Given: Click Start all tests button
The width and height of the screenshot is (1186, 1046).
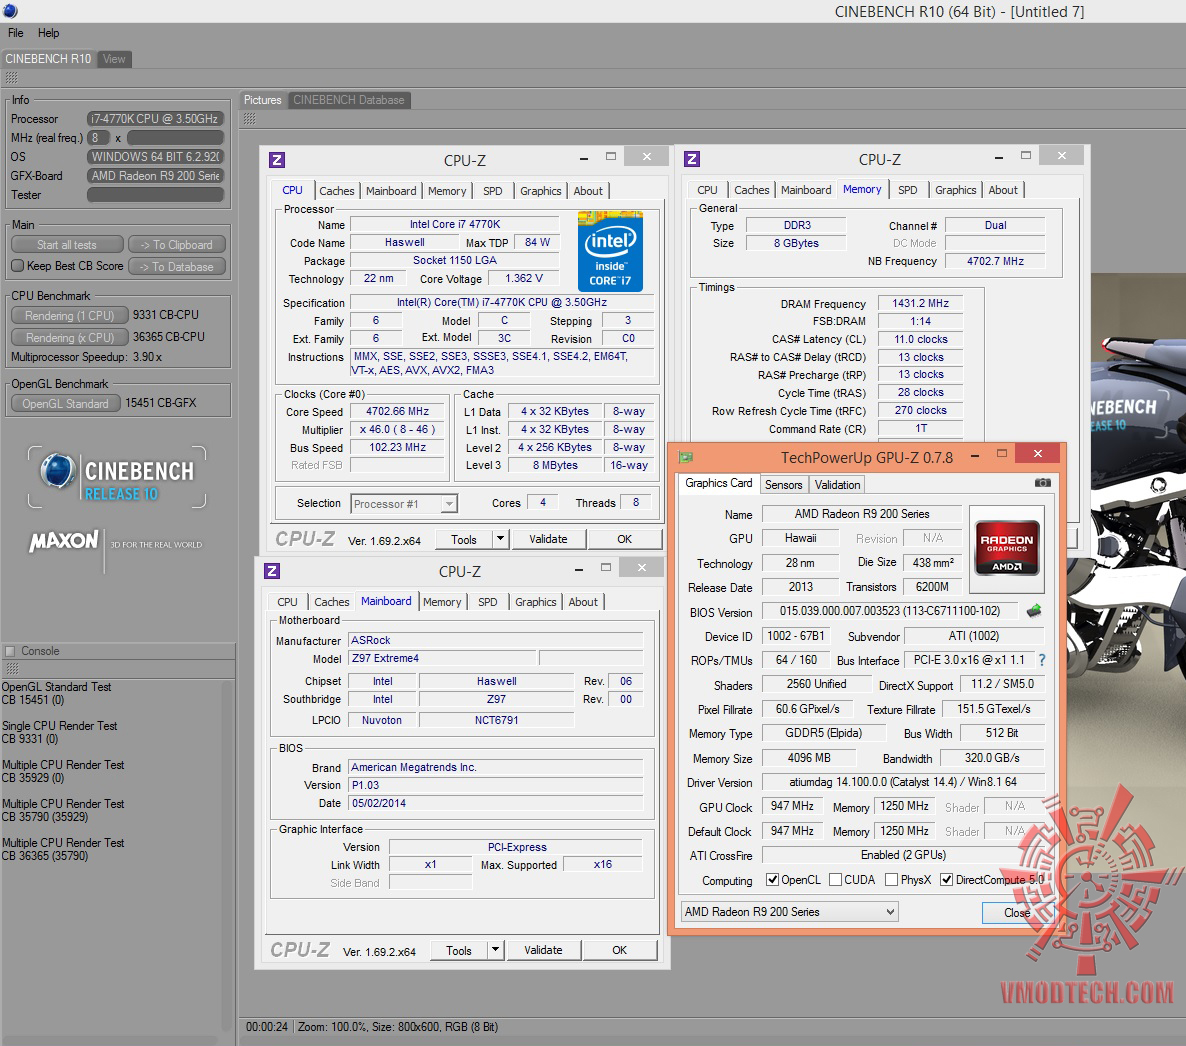Looking at the screenshot, I should pos(67,244).
